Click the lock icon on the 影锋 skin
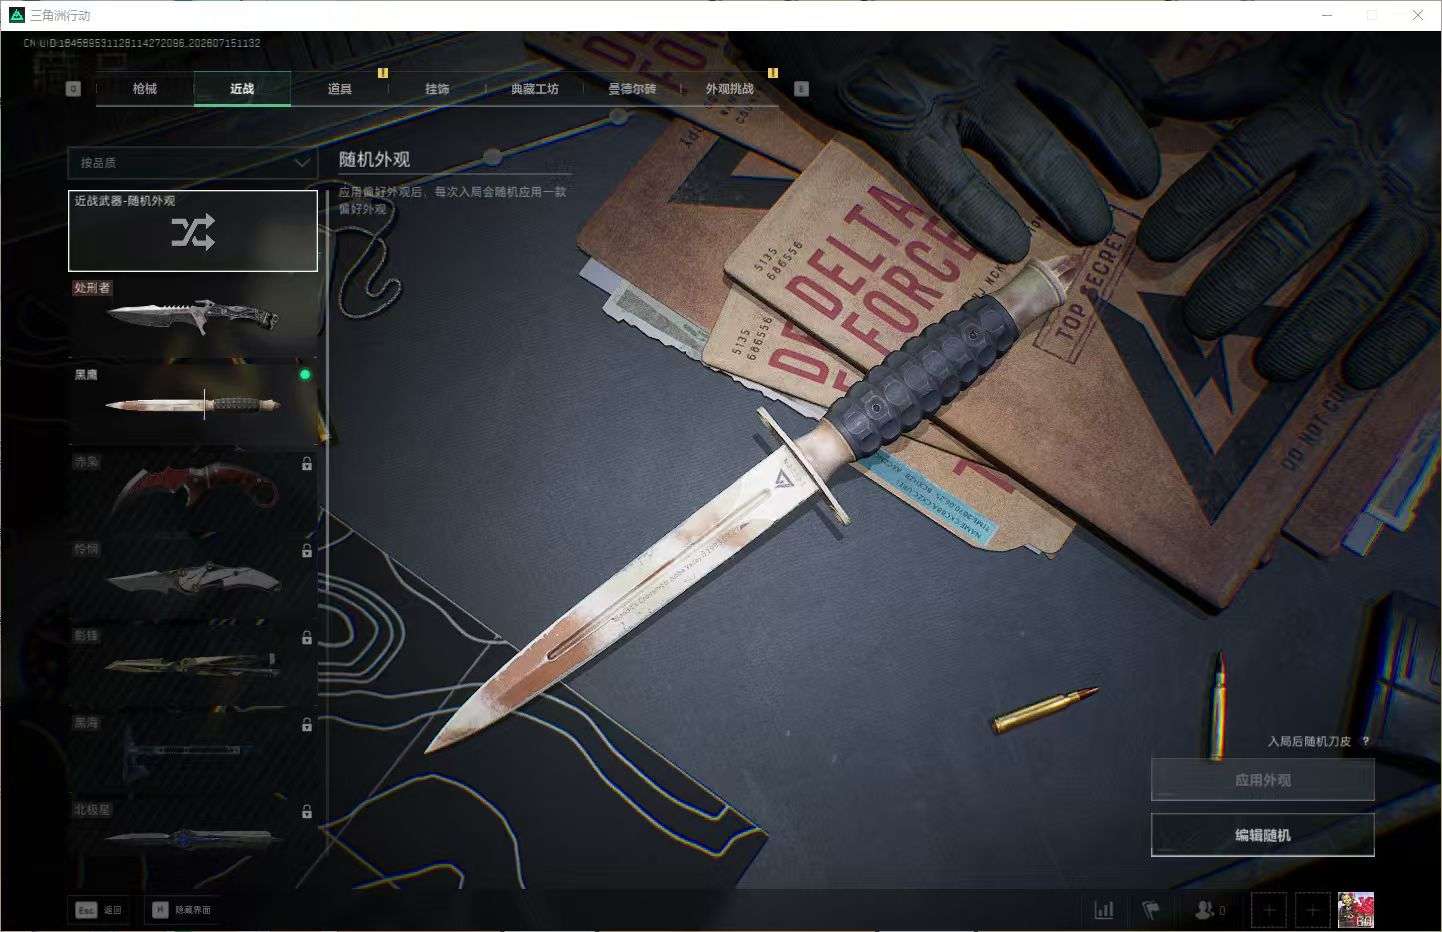1442x932 pixels. pos(307,638)
